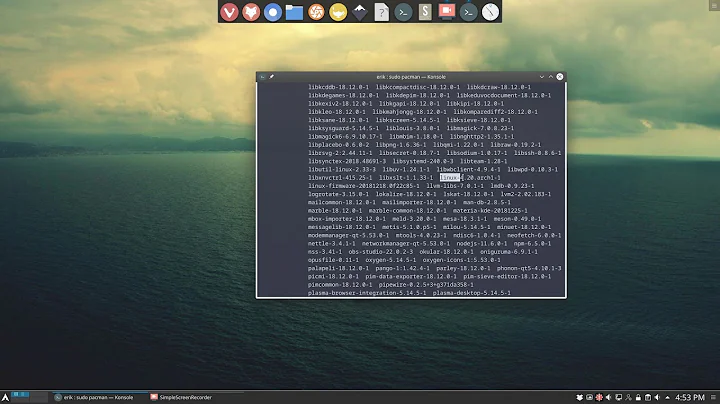The width and height of the screenshot is (720, 404).
Task: Click the highlighted 'linux' text in the terminal
Action: coord(450,178)
